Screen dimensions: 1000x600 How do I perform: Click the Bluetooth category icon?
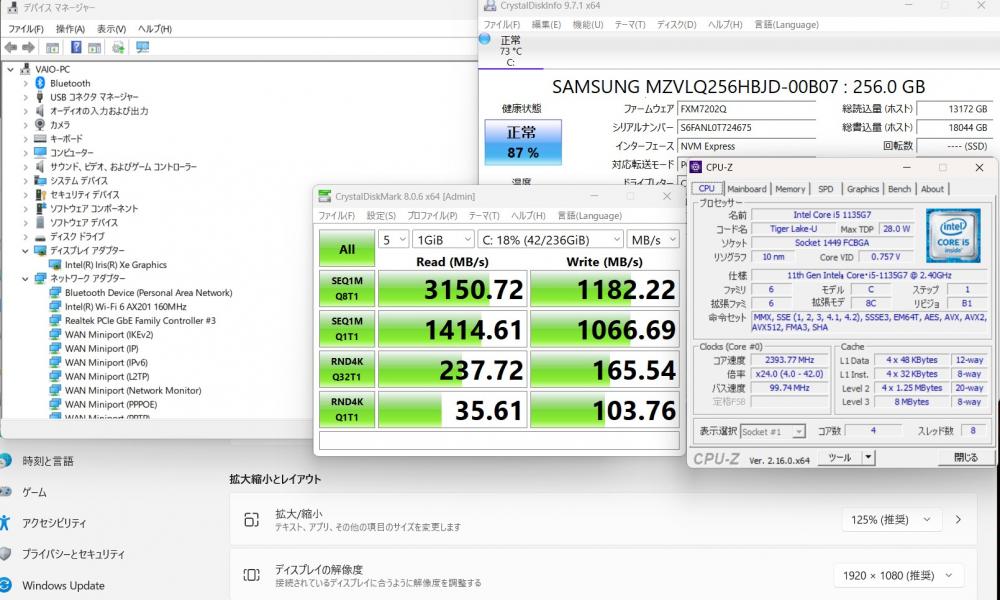coord(40,83)
